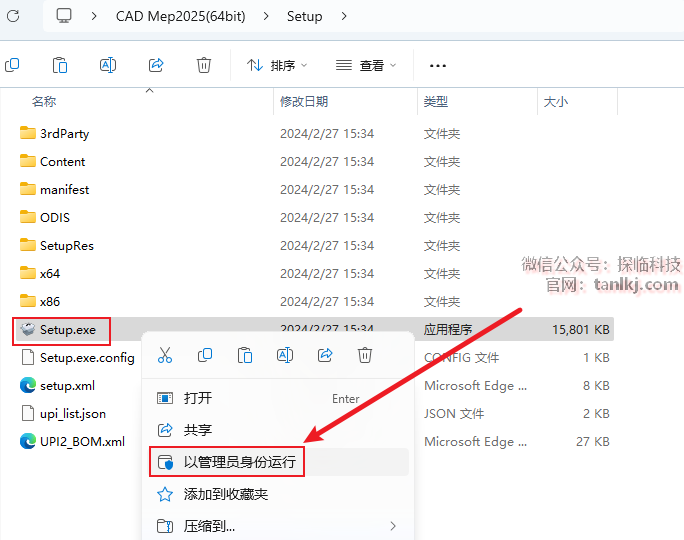Image resolution: width=684 pixels, height=540 pixels.
Task: Choose 添加到收藏夹 from context menu
Action: [225, 494]
